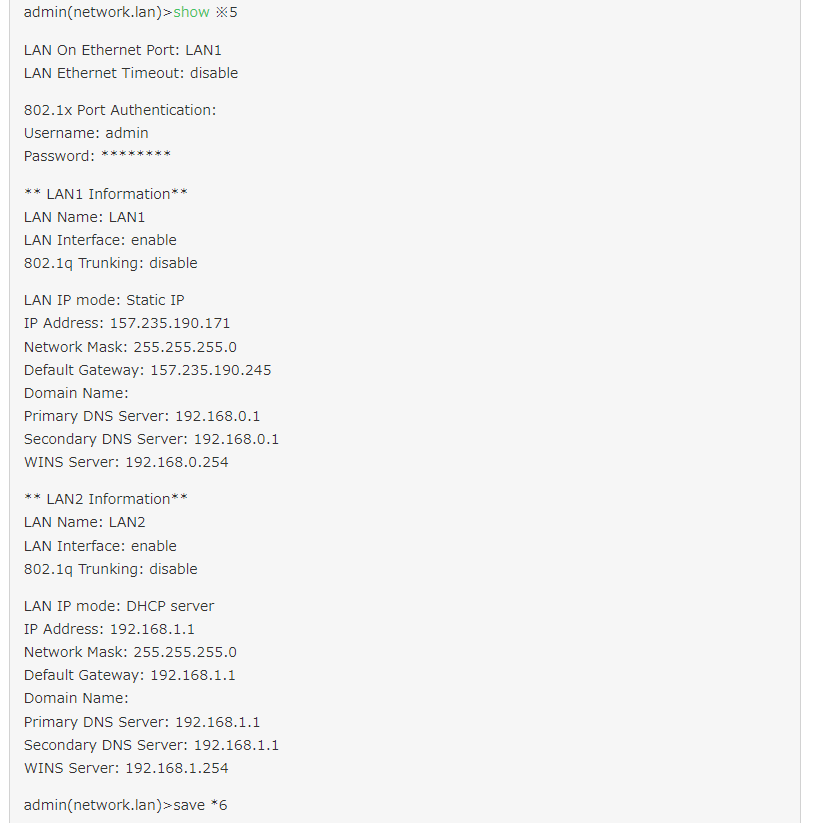Click the LAN Name: LAN1 line
This screenshot has width=813, height=823.
tap(85, 217)
